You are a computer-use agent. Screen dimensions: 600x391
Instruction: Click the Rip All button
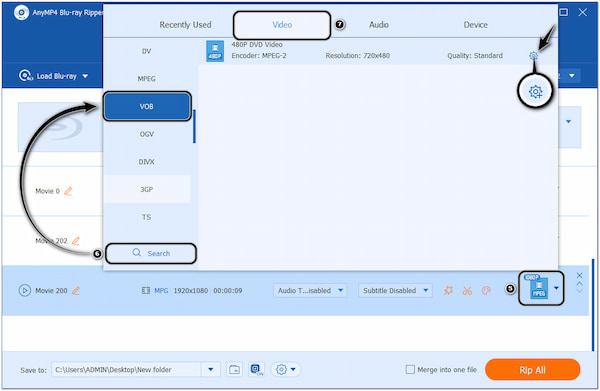click(532, 370)
